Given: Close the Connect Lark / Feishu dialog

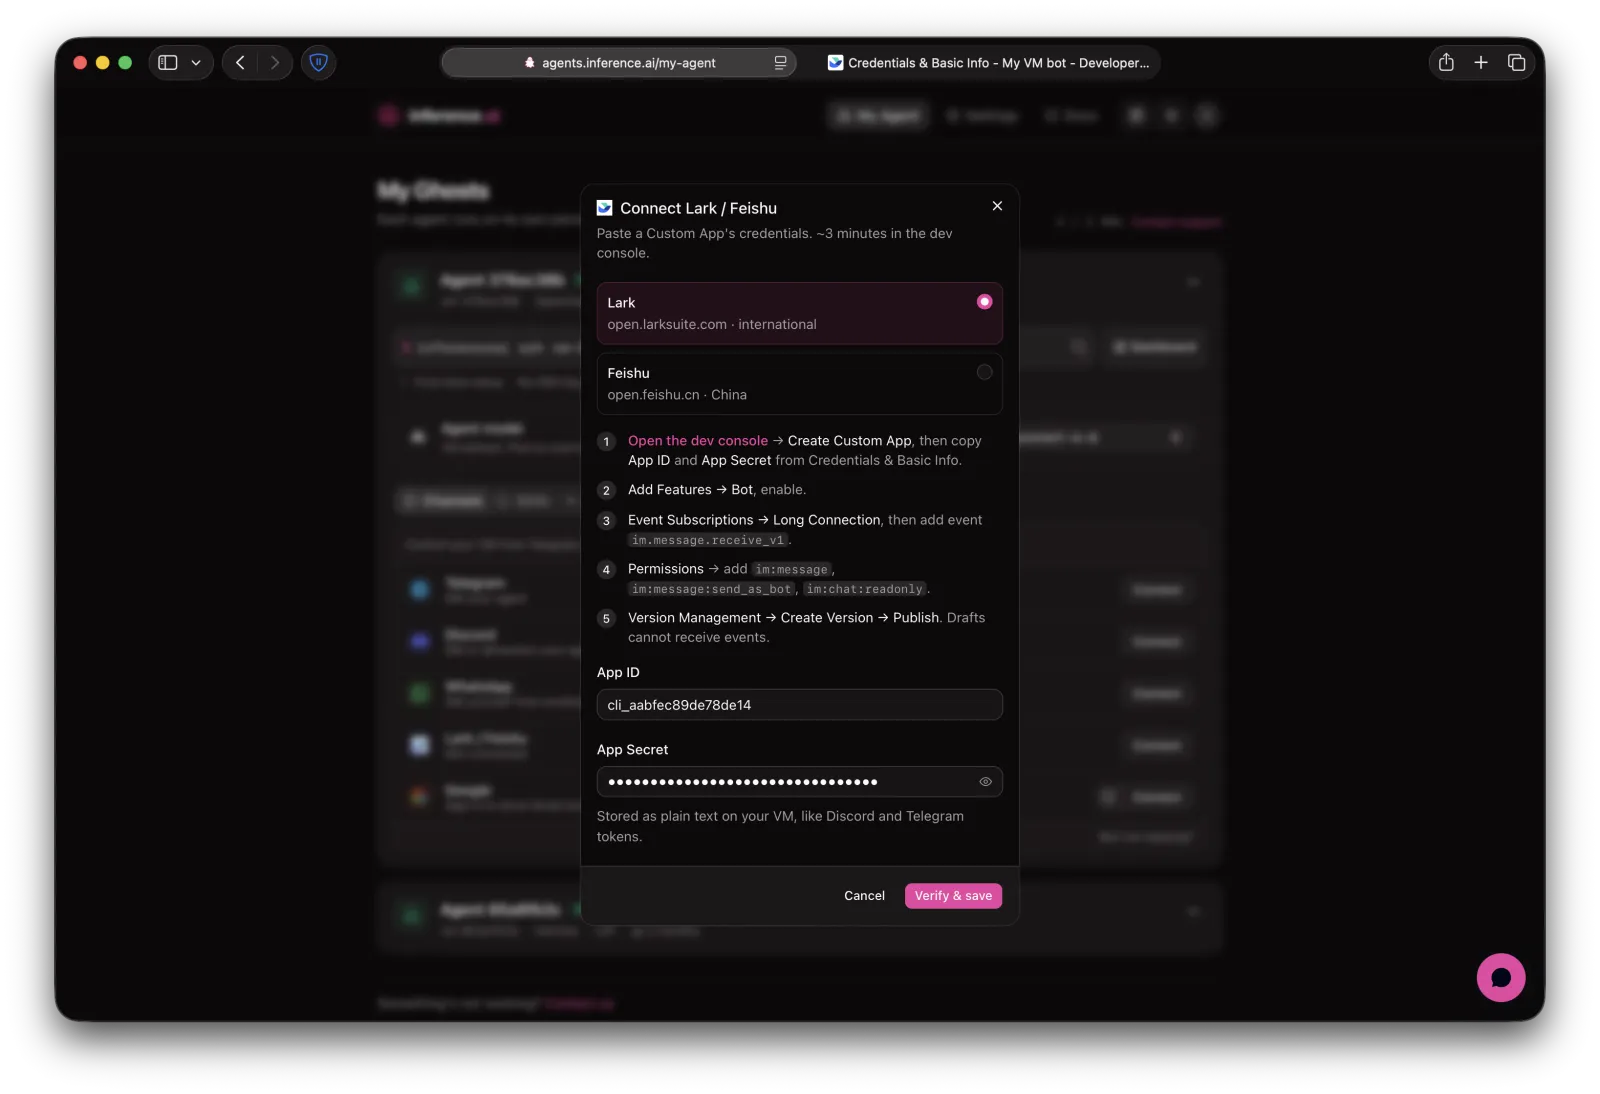Looking at the screenshot, I should (997, 206).
